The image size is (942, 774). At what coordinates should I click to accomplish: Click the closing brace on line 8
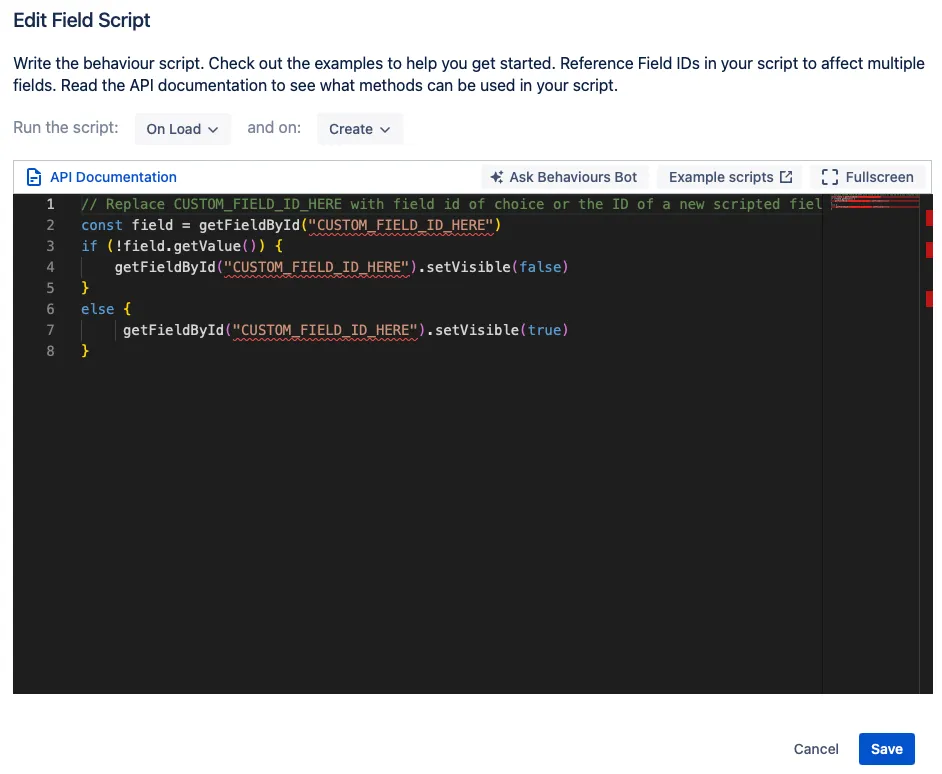tap(85, 352)
